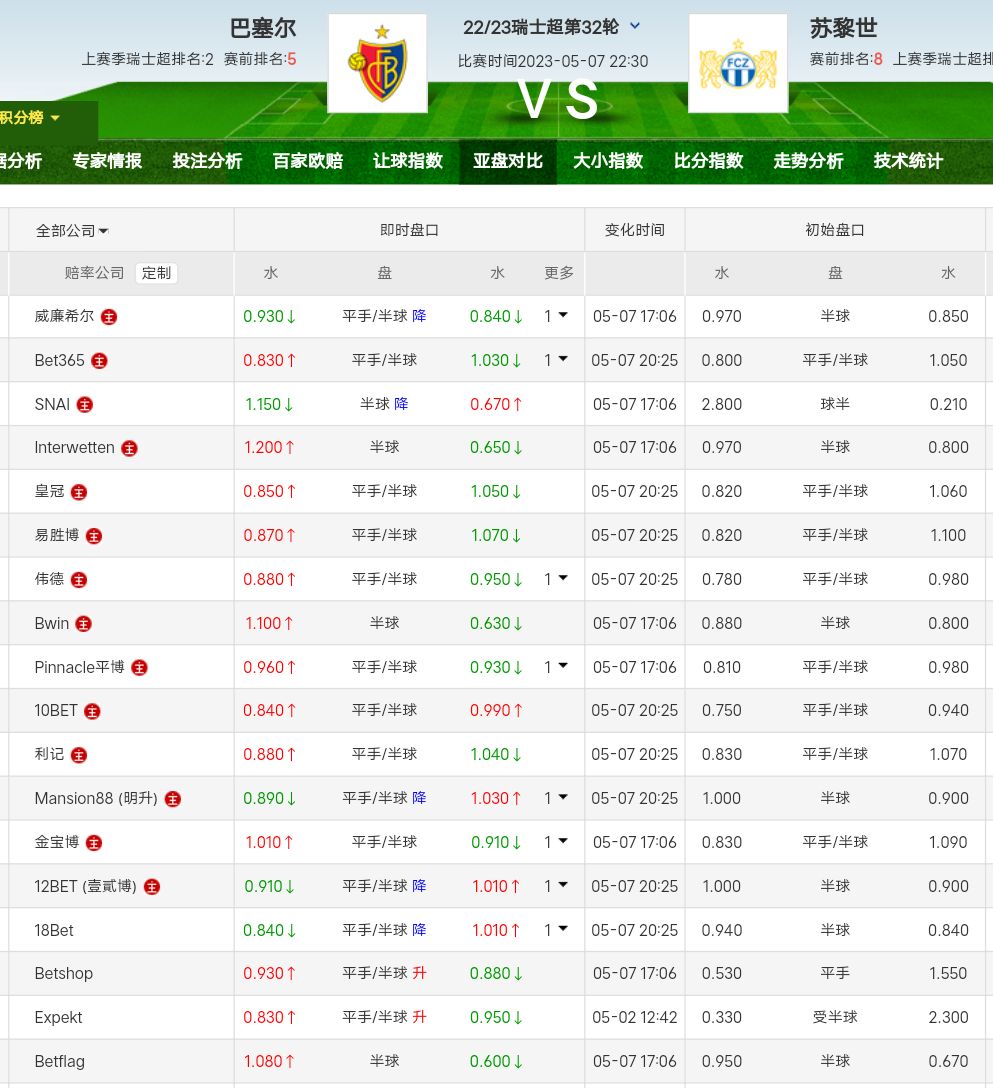Click red 主 badge next to 12BET (壹贰博)
Screen dimensions: 993x1088
(x=152, y=887)
